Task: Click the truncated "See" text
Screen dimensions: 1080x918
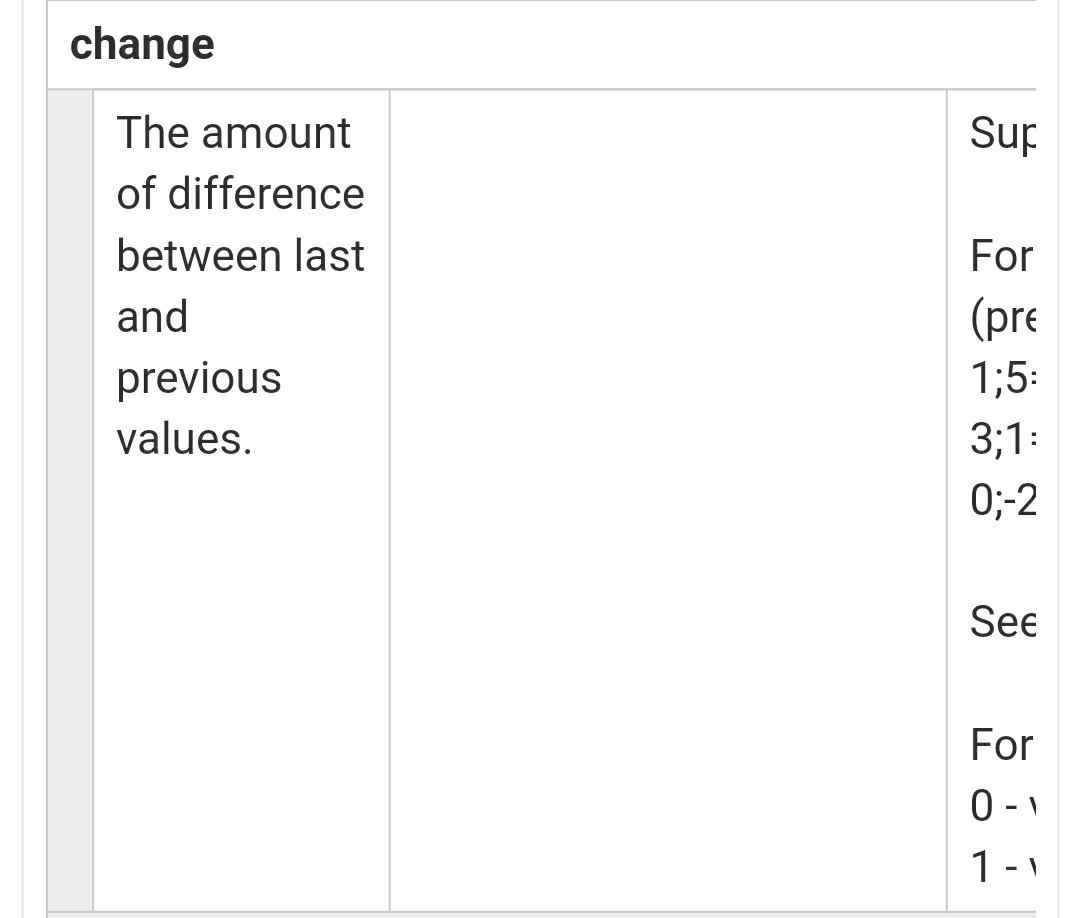Action: [x=1003, y=623]
